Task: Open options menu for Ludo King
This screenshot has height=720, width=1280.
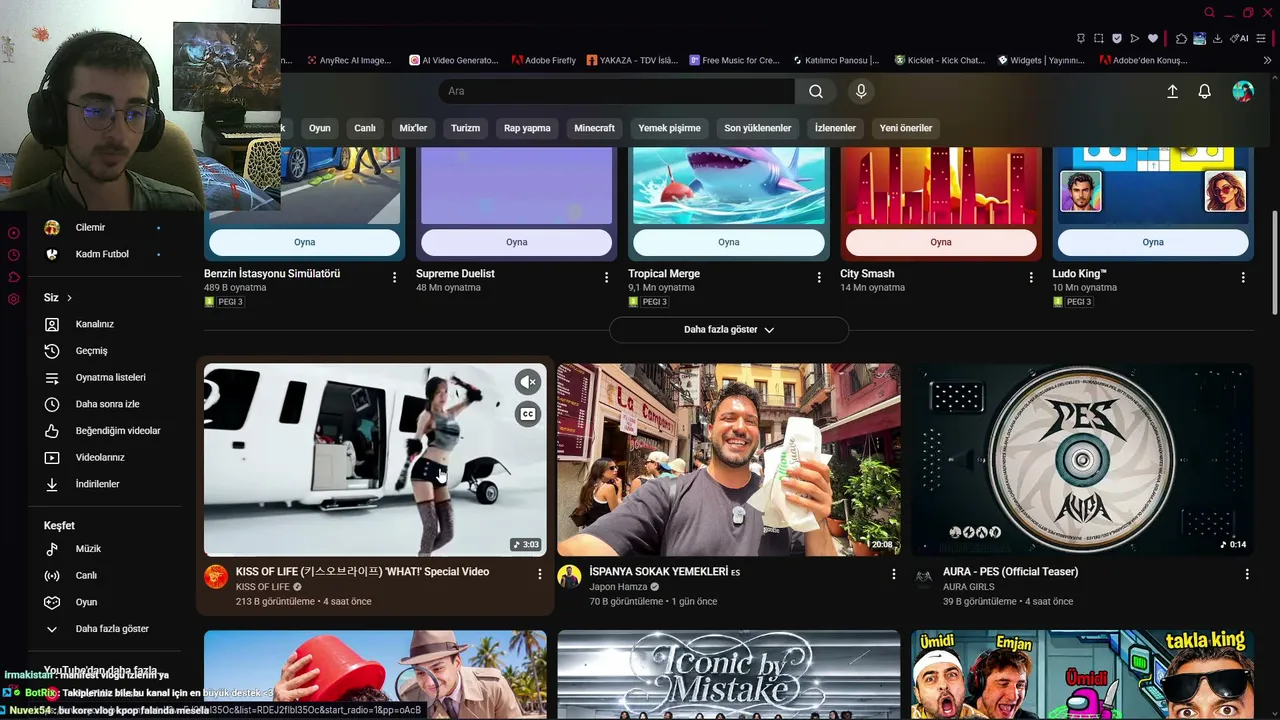Action: [x=1243, y=277]
